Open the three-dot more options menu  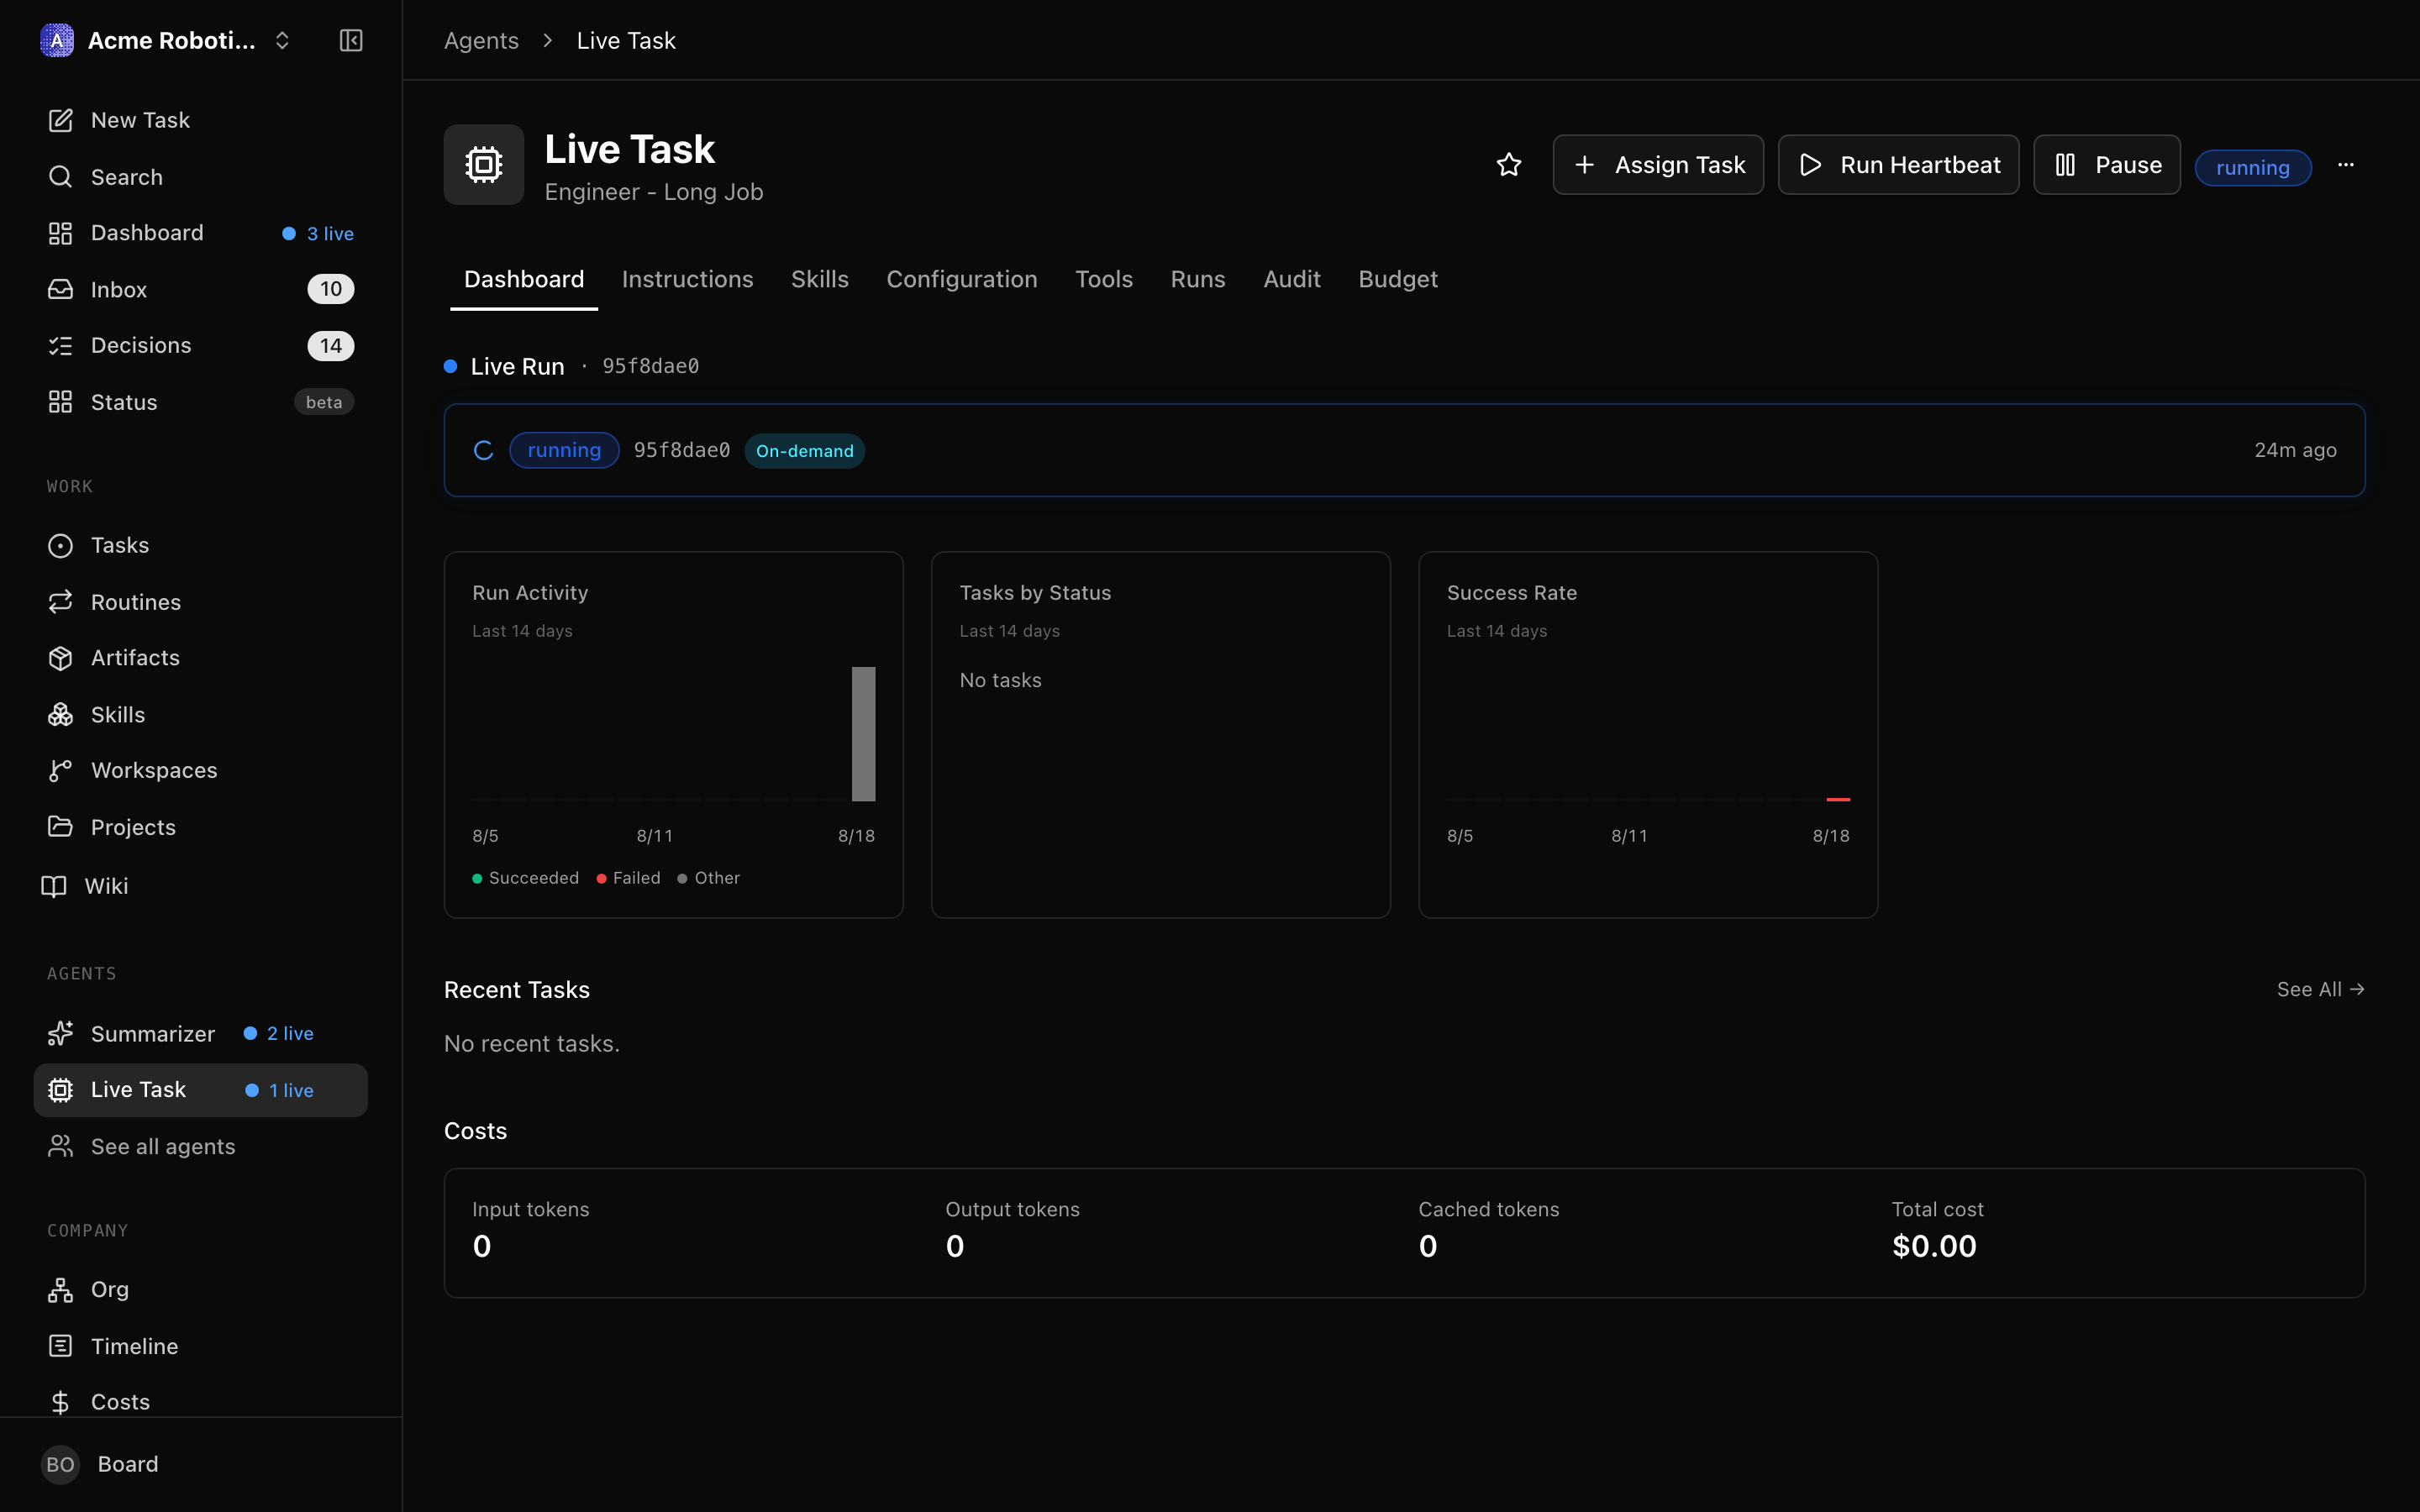(x=2346, y=165)
